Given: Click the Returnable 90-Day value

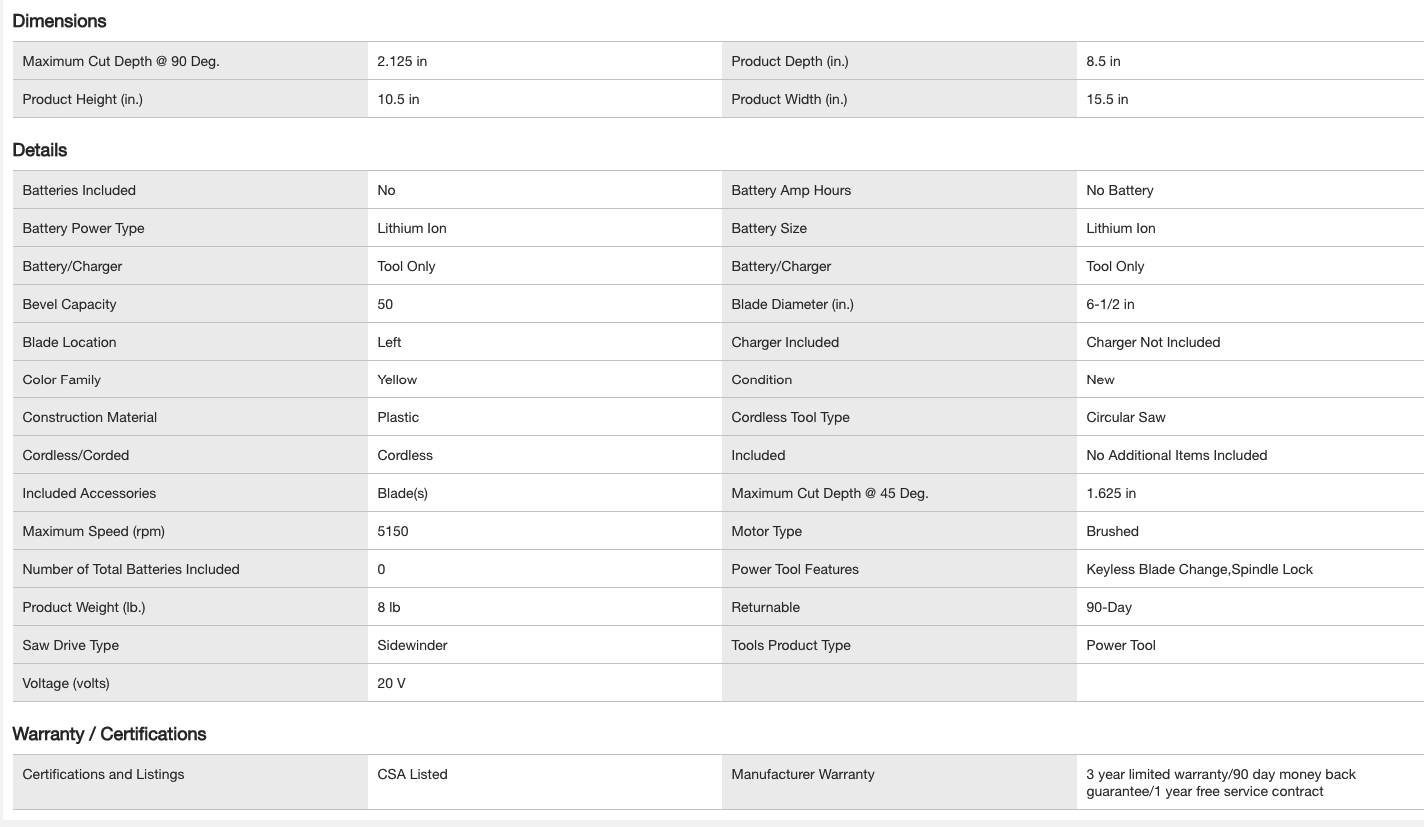Looking at the screenshot, I should tap(1109, 607).
